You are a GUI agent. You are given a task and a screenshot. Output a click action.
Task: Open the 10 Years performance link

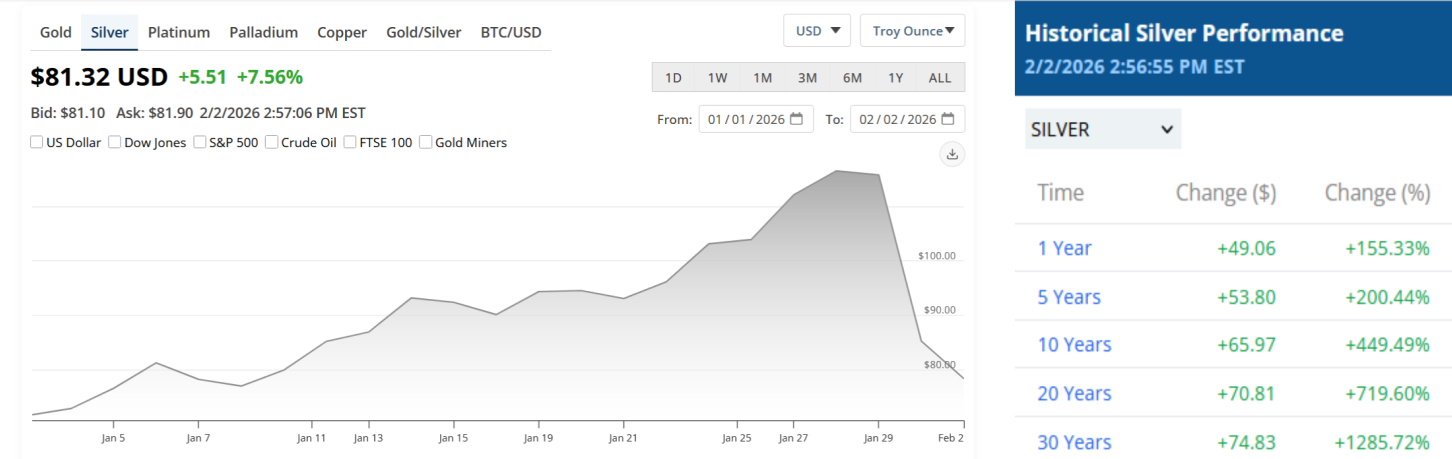(x=1075, y=344)
